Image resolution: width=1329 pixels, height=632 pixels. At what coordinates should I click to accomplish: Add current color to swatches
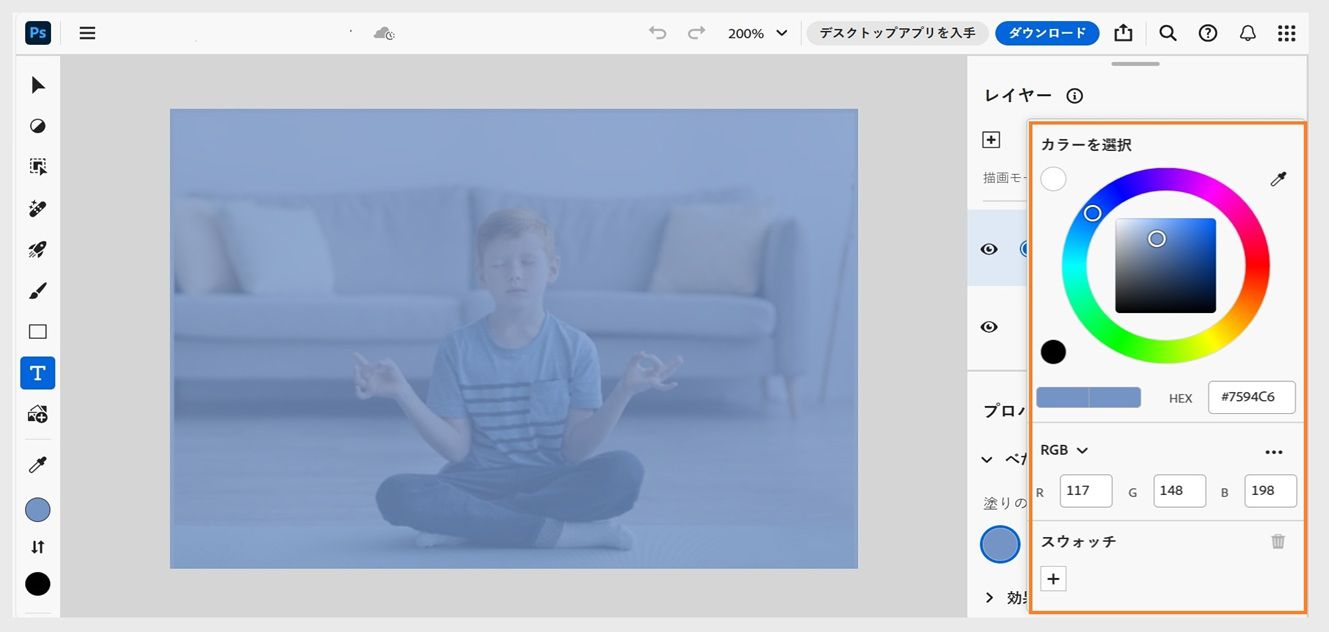(1053, 579)
